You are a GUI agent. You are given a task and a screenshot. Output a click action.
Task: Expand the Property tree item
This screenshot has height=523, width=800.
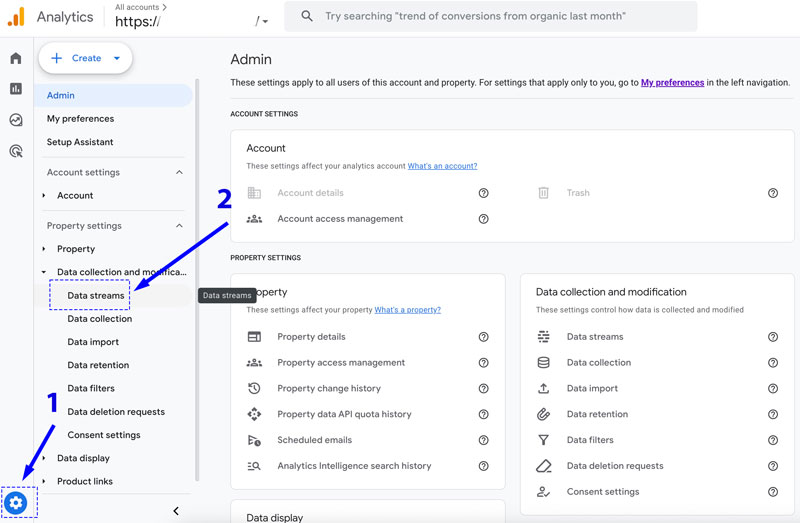[44, 249]
